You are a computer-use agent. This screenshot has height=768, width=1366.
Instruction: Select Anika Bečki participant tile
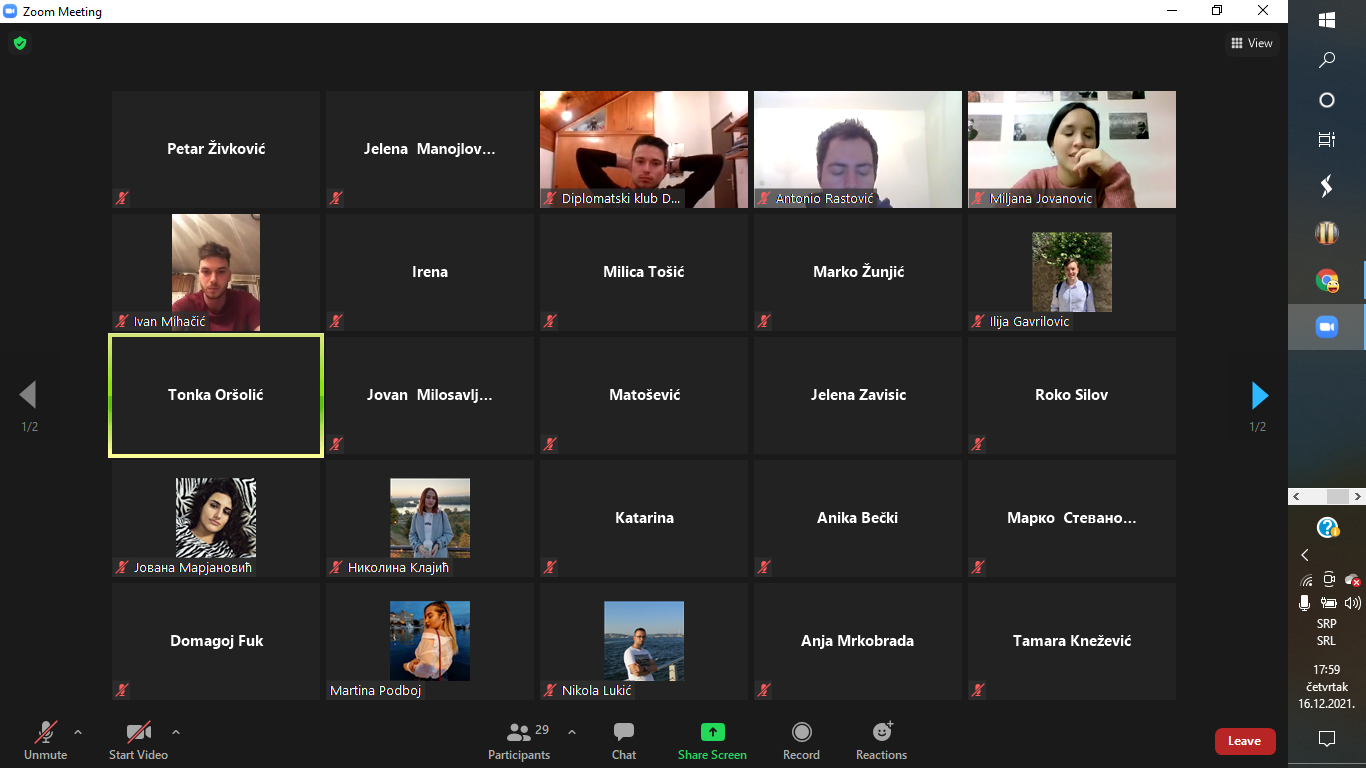(858, 518)
